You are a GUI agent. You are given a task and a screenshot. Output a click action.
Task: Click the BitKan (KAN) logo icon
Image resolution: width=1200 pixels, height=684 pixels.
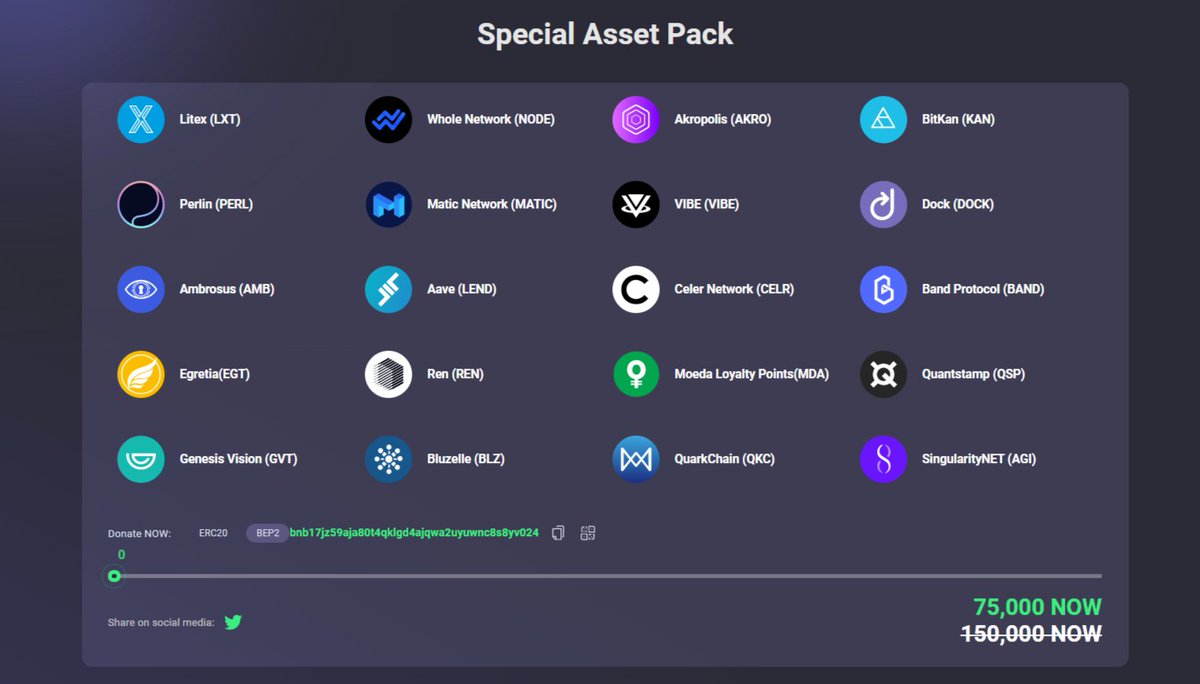[x=883, y=119]
